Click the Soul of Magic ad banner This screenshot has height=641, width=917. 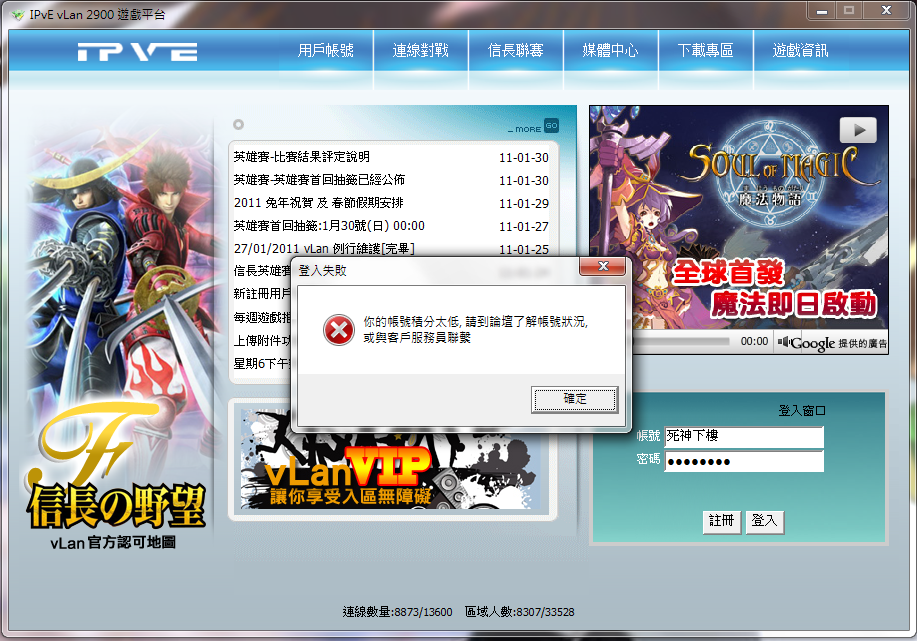tap(739, 216)
